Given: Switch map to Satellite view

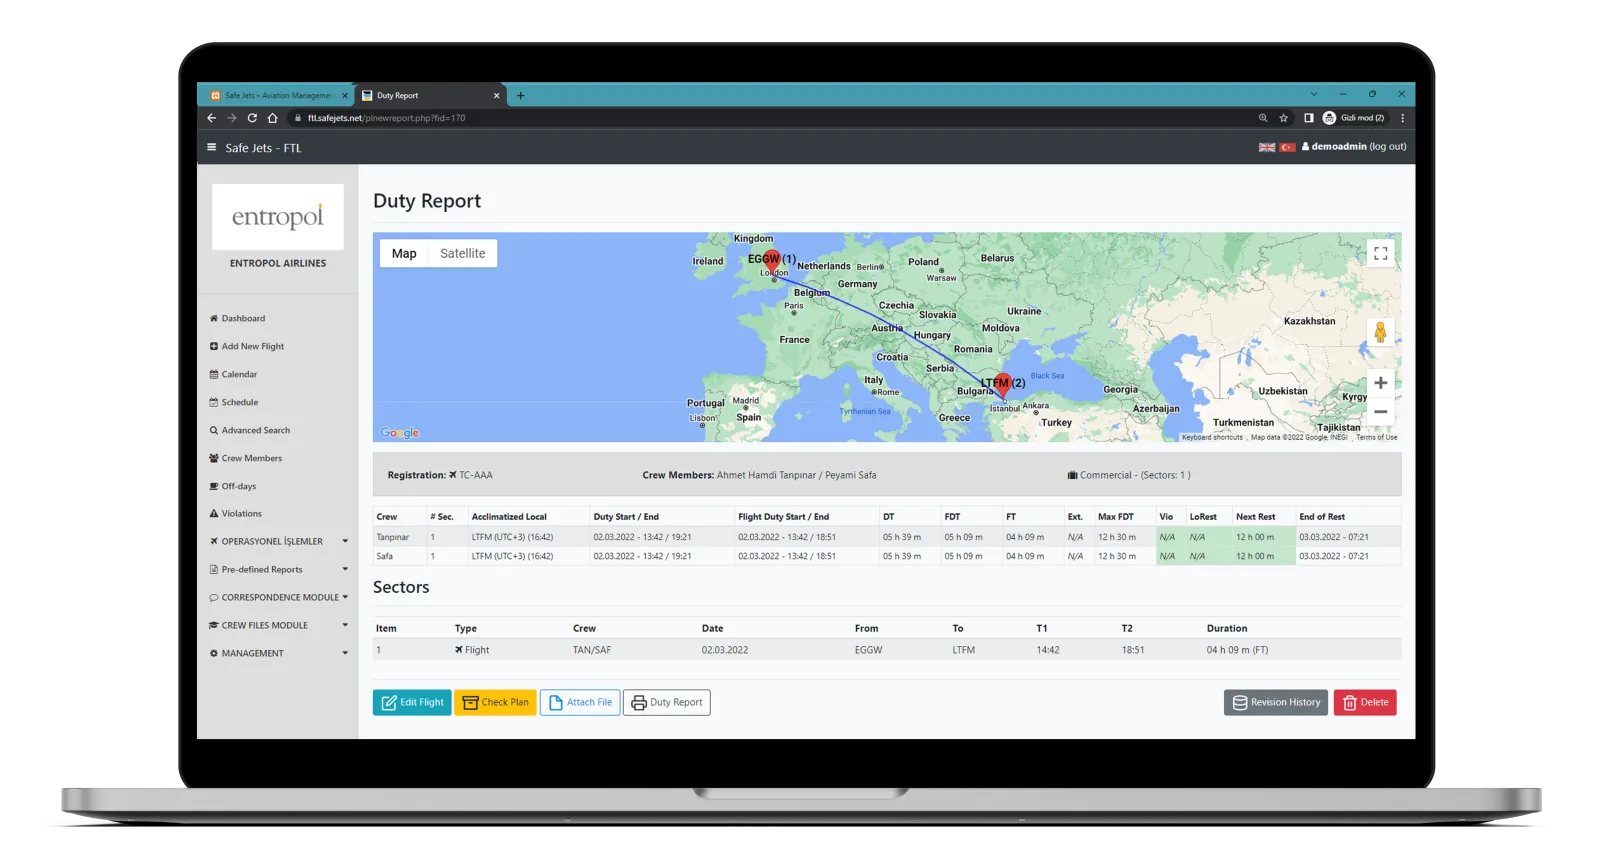Looking at the screenshot, I should click(x=463, y=253).
